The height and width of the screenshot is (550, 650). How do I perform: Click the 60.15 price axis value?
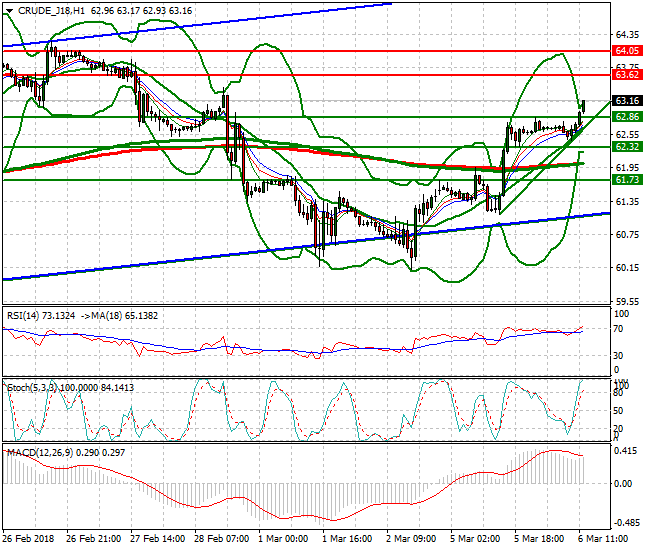pyautogui.click(x=627, y=268)
